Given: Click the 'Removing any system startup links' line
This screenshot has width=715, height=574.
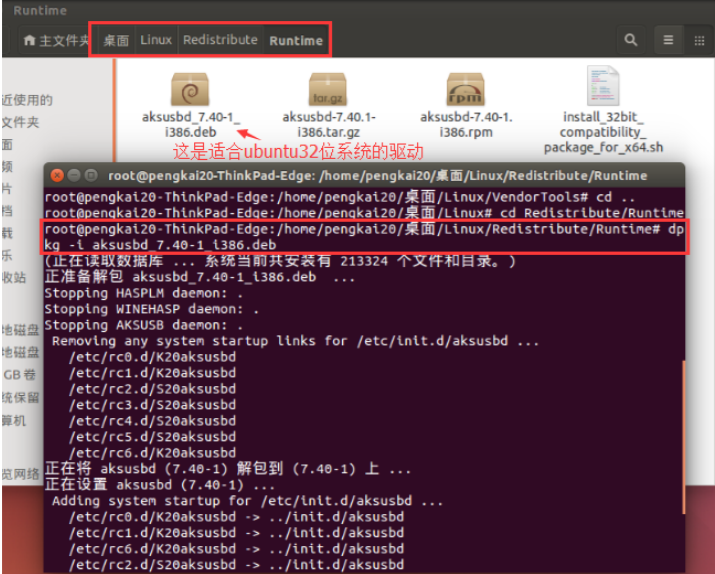Looking at the screenshot, I should click(x=295, y=341).
